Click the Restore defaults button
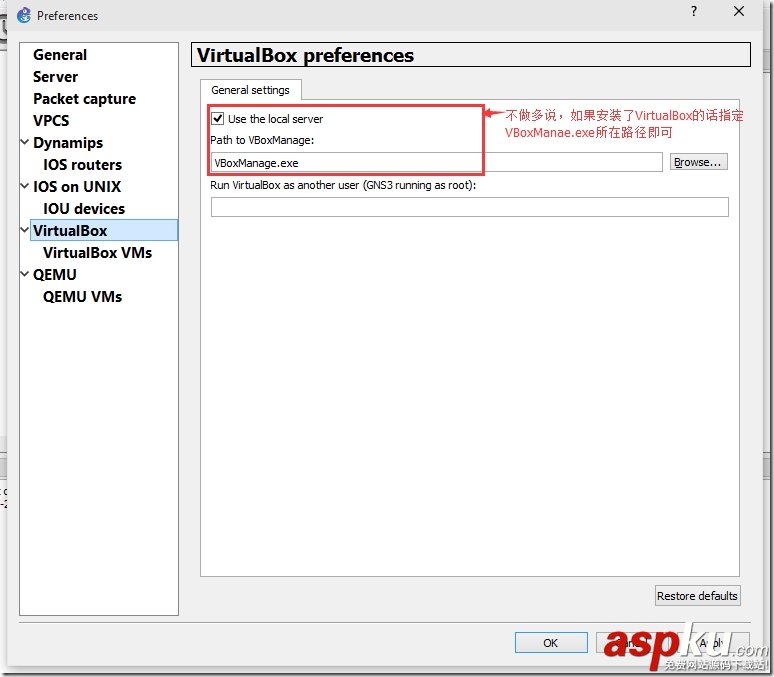The image size is (774, 677). tap(697, 596)
